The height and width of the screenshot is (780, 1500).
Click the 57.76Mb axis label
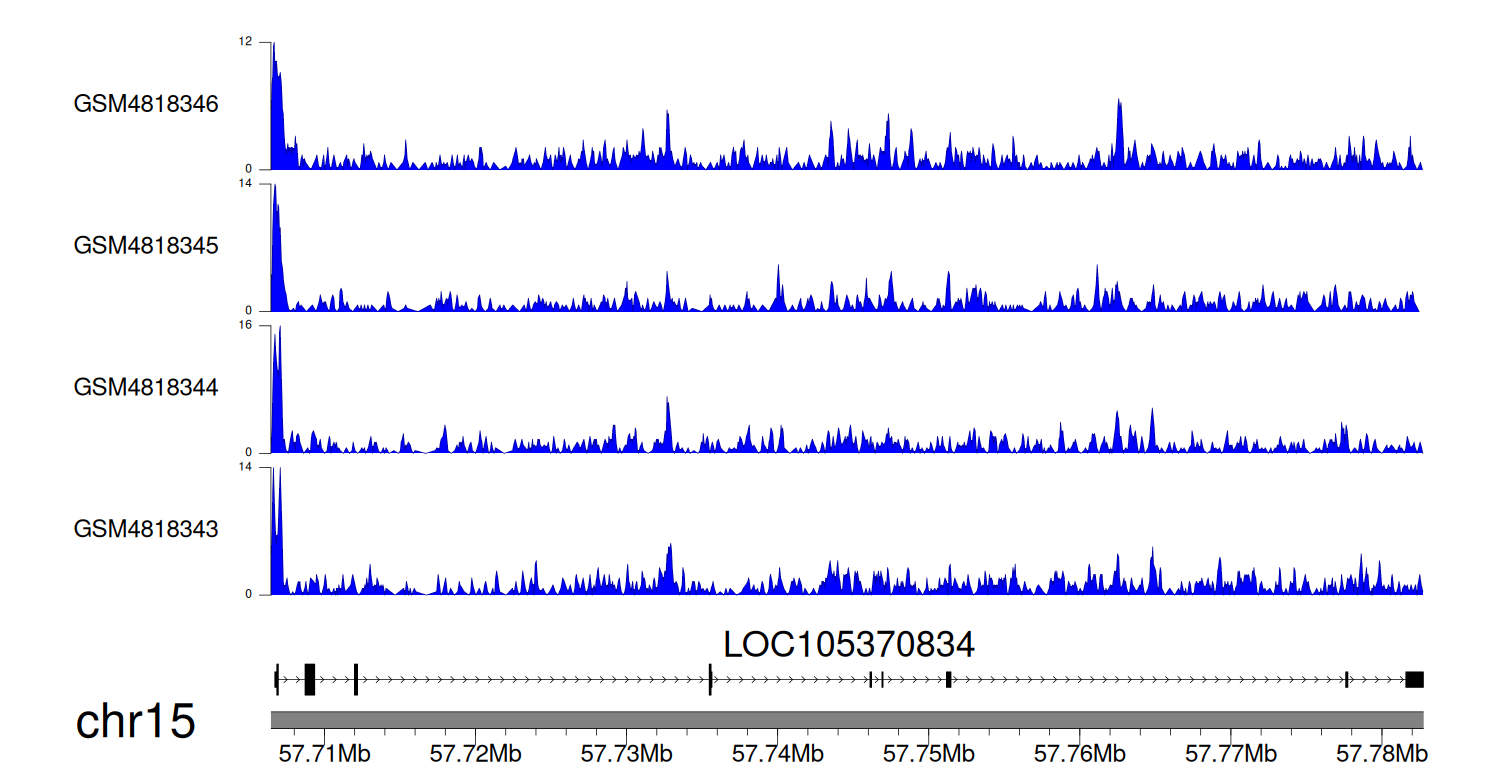(x=1079, y=753)
